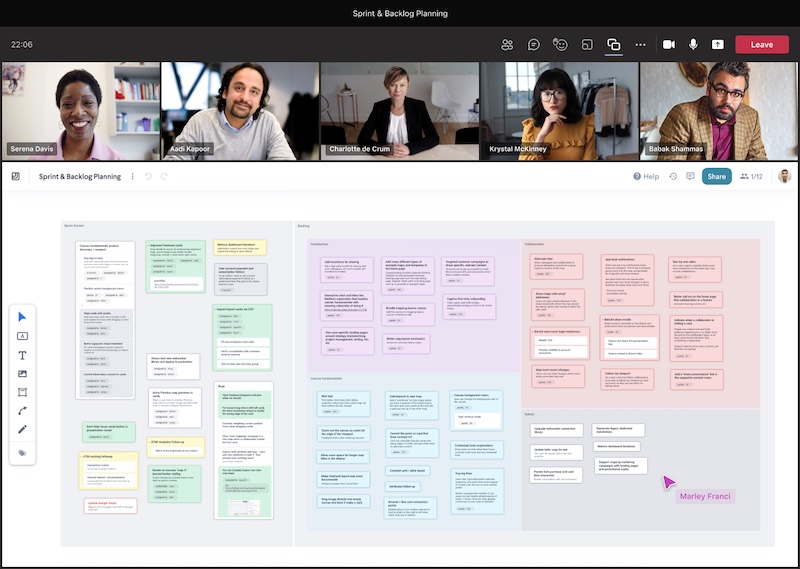Open the tags tool
The image size is (800, 569).
[22, 453]
